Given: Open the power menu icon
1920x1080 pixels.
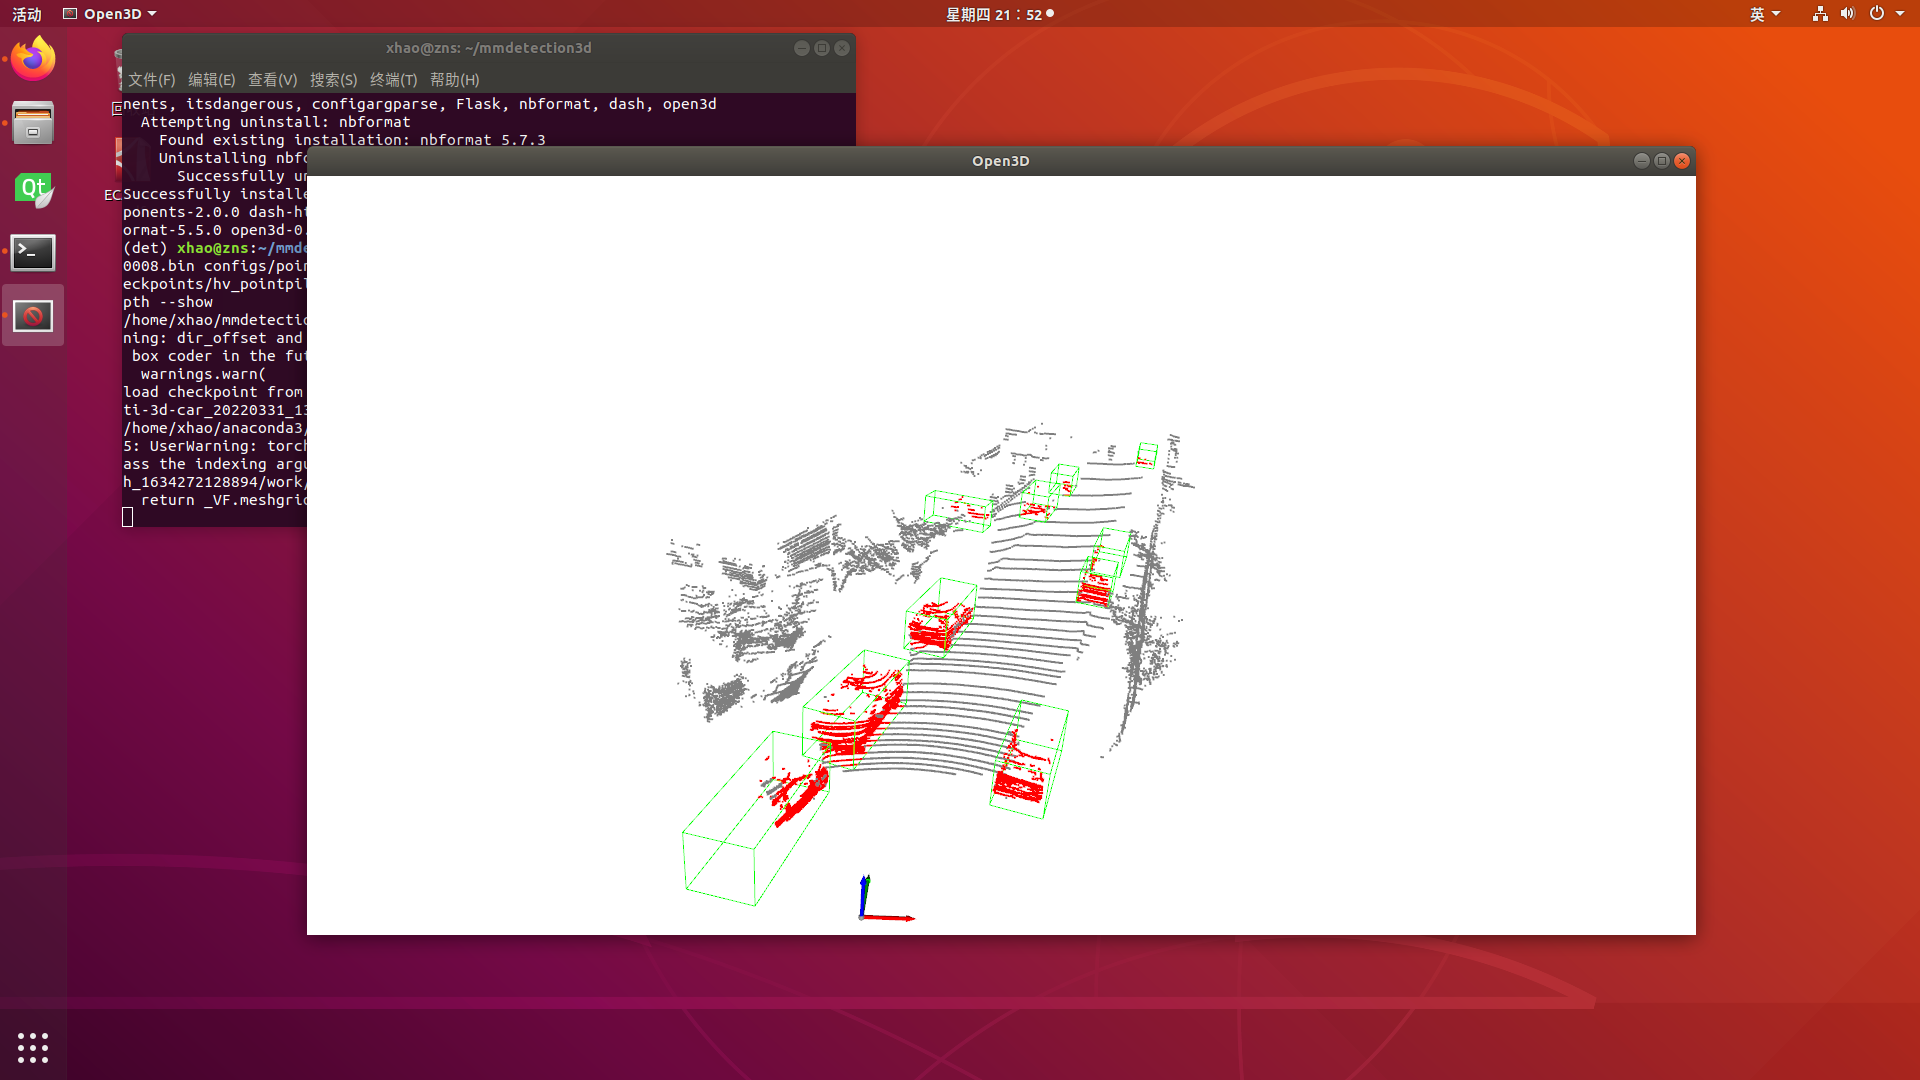Looking at the screenshot, I should (x=1877, y=14).
